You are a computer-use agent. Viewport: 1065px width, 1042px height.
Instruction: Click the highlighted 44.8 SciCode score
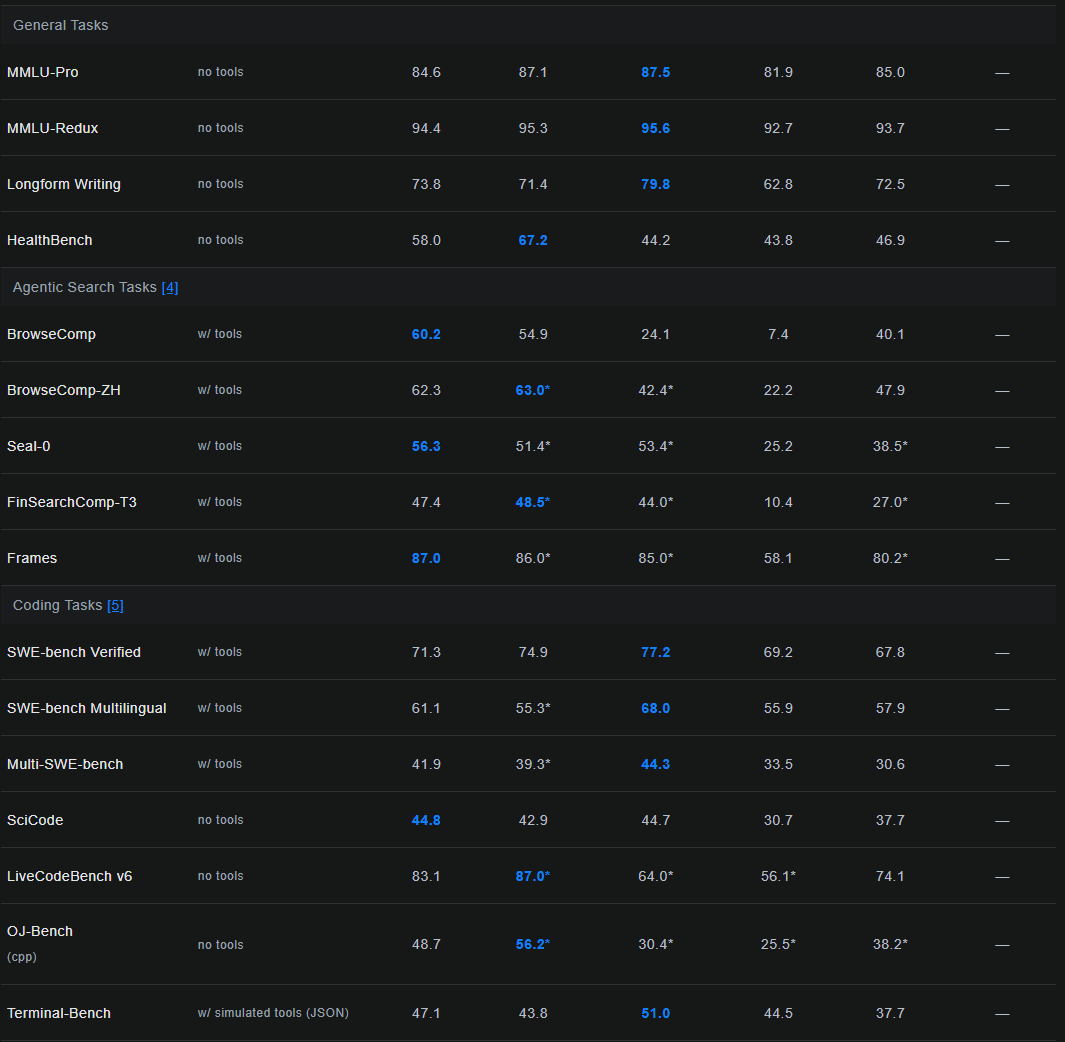click(426, 820)
